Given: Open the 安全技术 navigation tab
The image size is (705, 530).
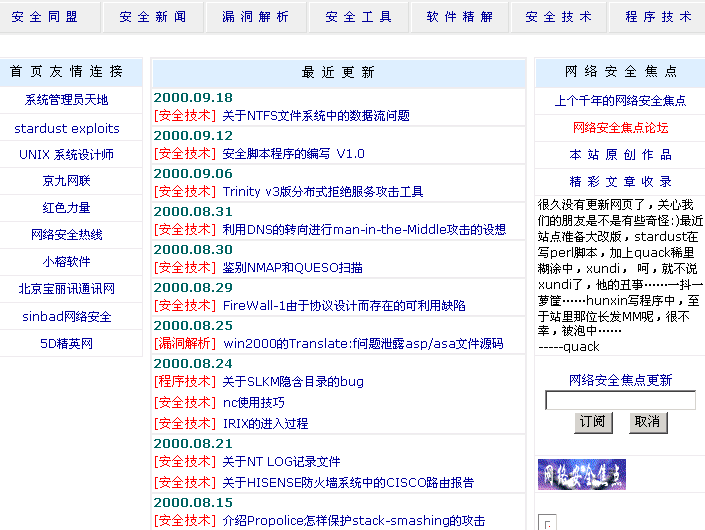Looking at the screenshot, I should pos(558,17).
